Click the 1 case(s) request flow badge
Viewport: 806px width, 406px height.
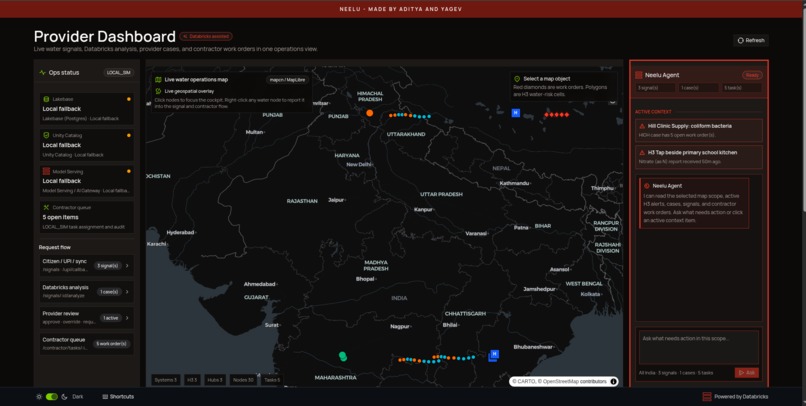tap(109, 292)
